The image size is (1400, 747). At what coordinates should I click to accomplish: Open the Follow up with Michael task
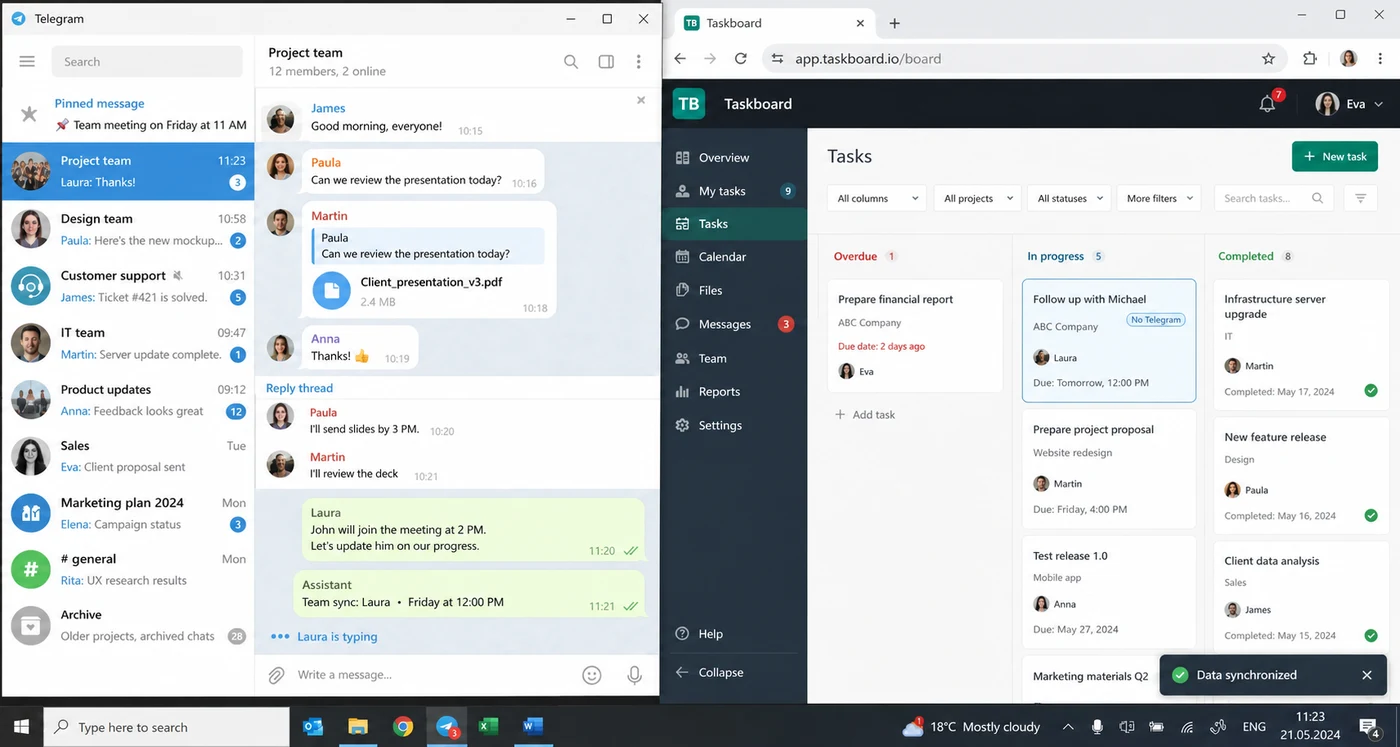1109,341
